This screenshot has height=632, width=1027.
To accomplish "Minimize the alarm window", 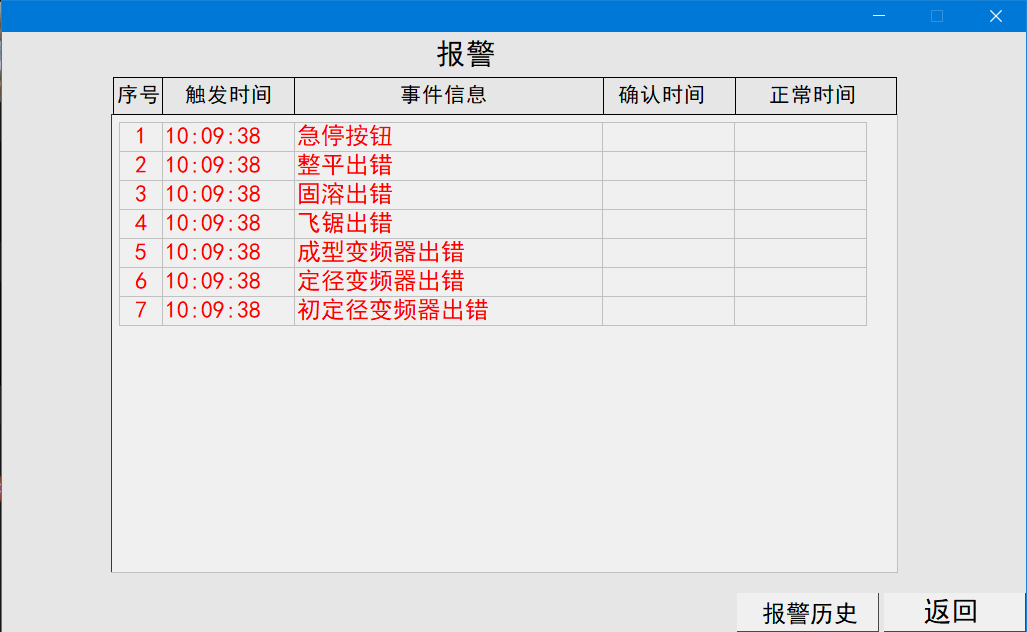I will (x=879, y=16).
